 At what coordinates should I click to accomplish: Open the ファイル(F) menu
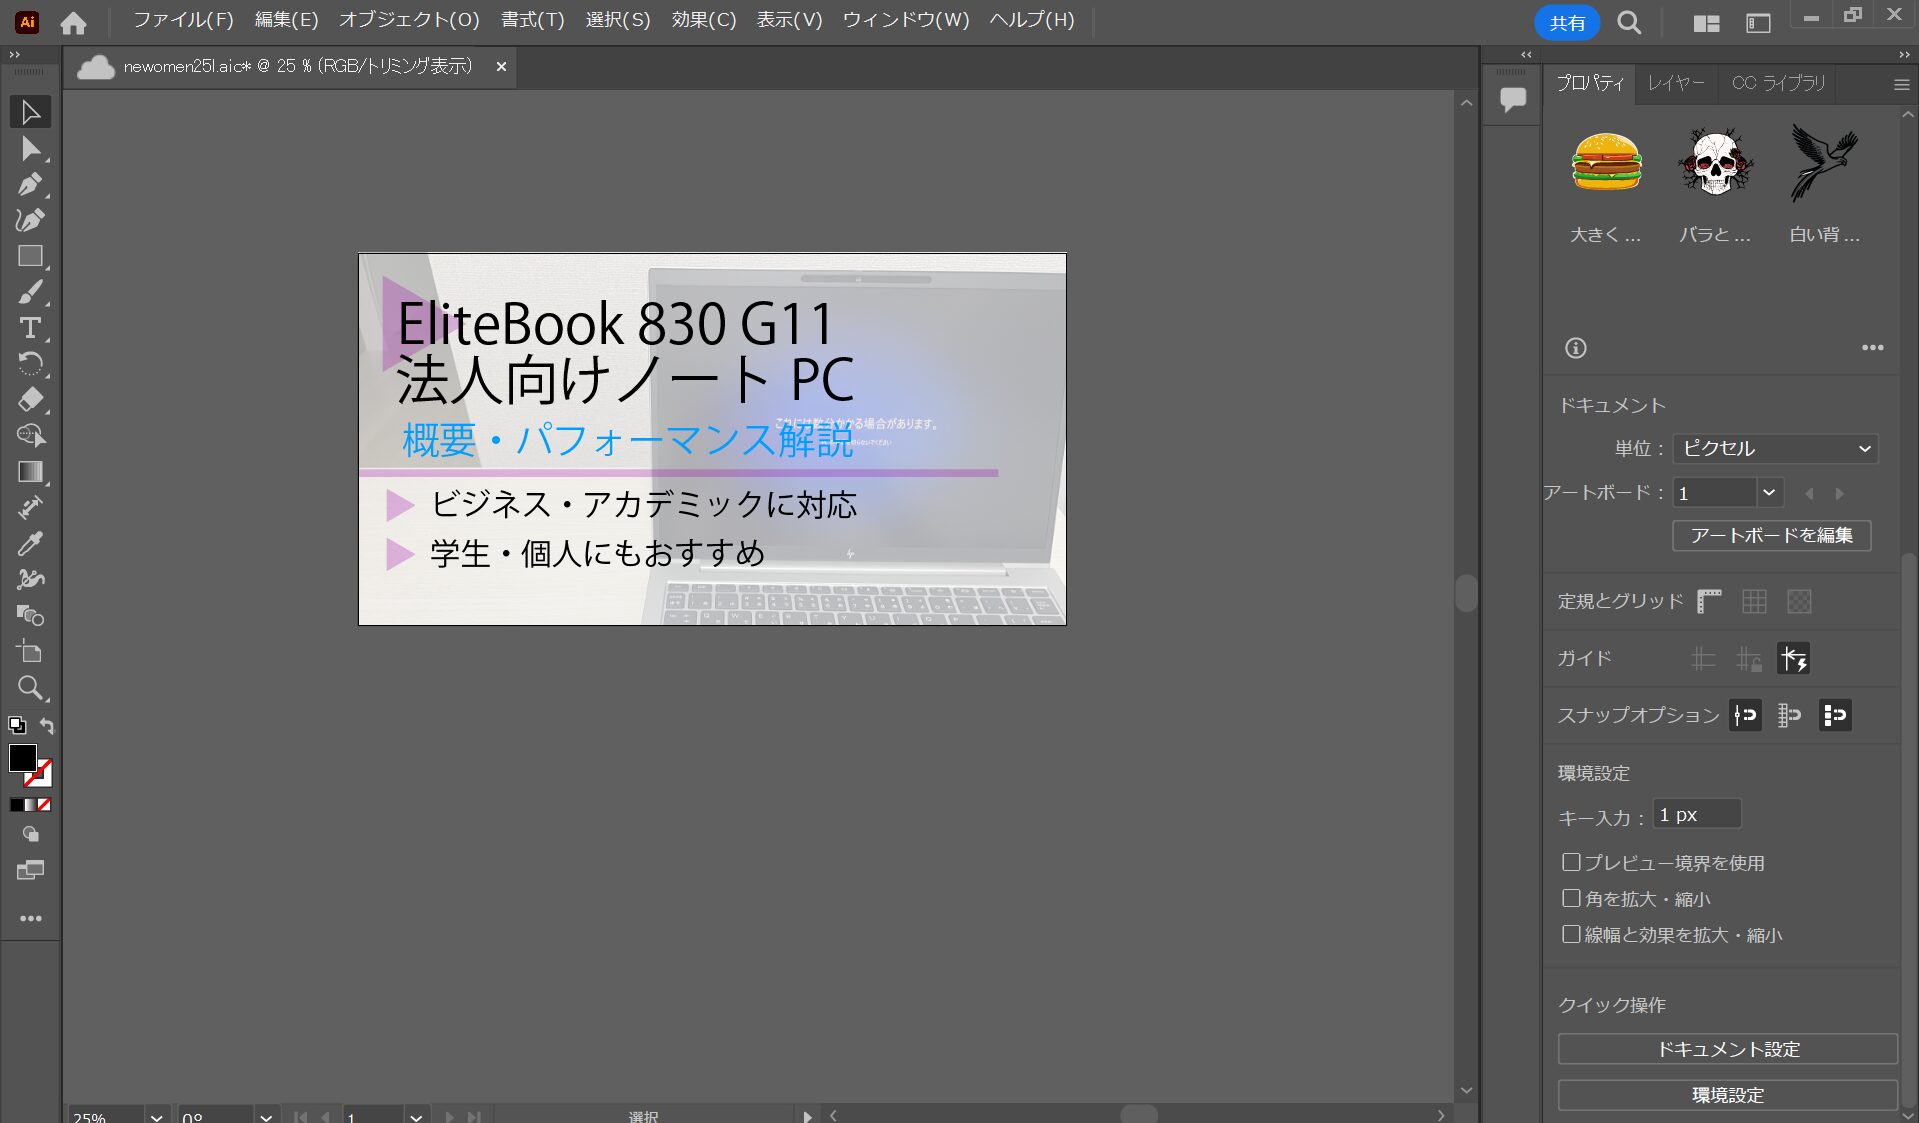click(183, 20)
